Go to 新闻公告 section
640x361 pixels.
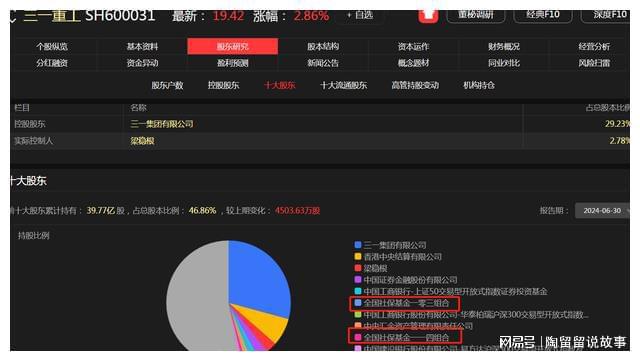coord(323,63)
